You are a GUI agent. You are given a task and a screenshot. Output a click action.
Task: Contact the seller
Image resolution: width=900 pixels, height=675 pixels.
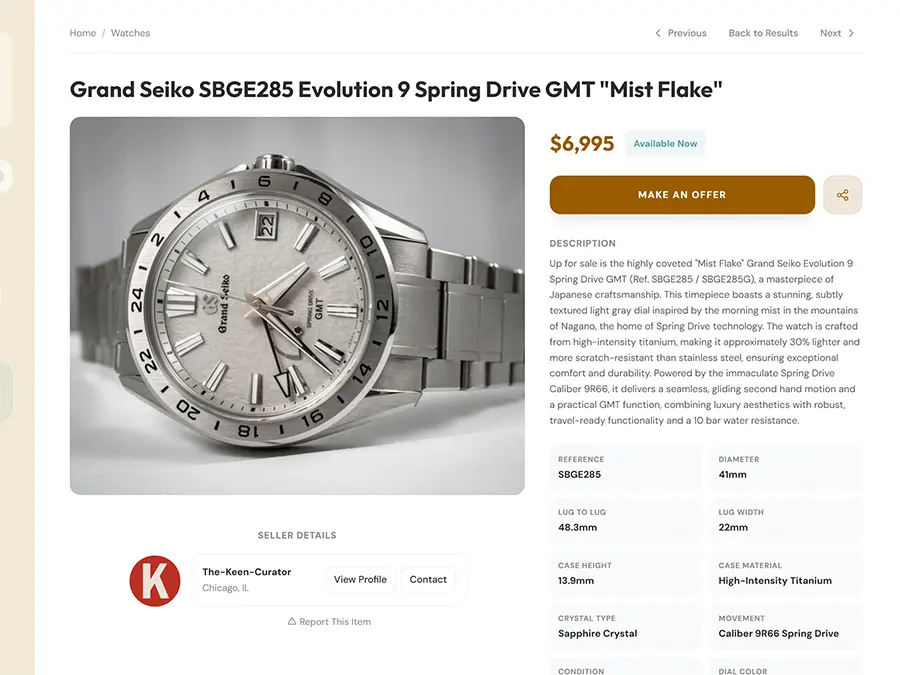tap(428, 579)
